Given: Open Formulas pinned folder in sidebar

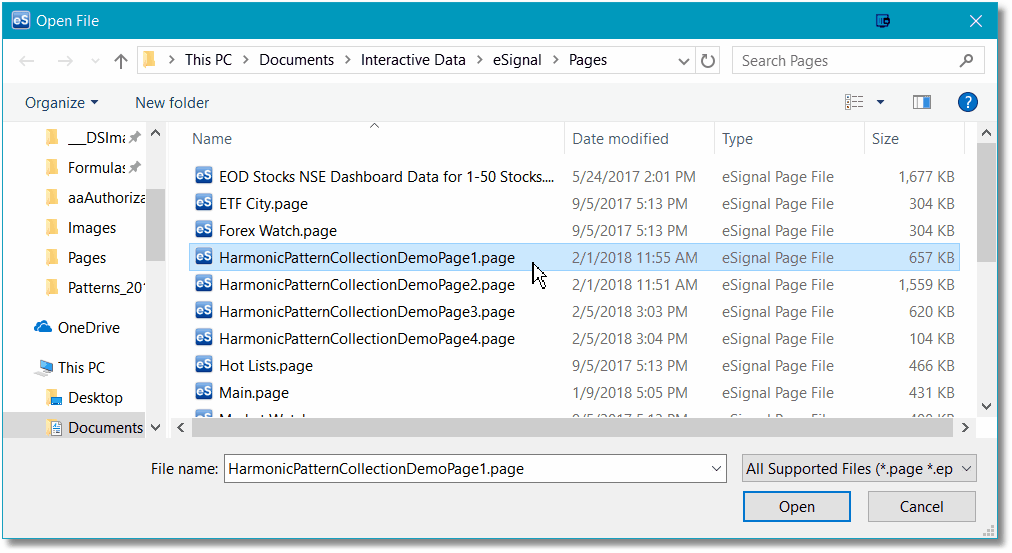Looking at the screenshot, I should click(96, 168).
